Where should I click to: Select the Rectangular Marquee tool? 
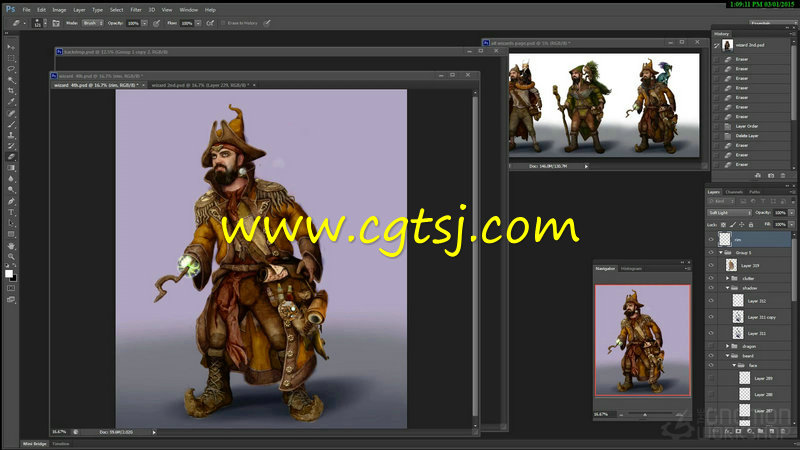11,58
